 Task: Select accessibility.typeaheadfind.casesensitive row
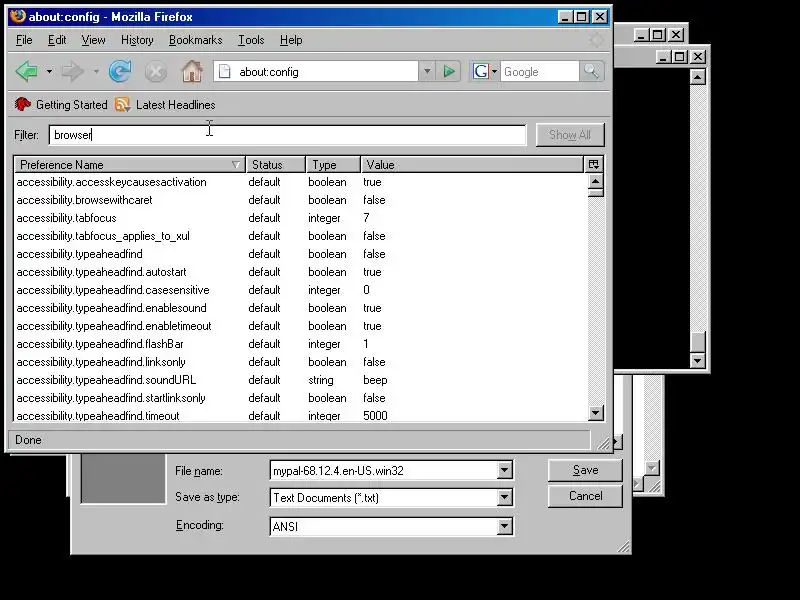pos(301,290)
